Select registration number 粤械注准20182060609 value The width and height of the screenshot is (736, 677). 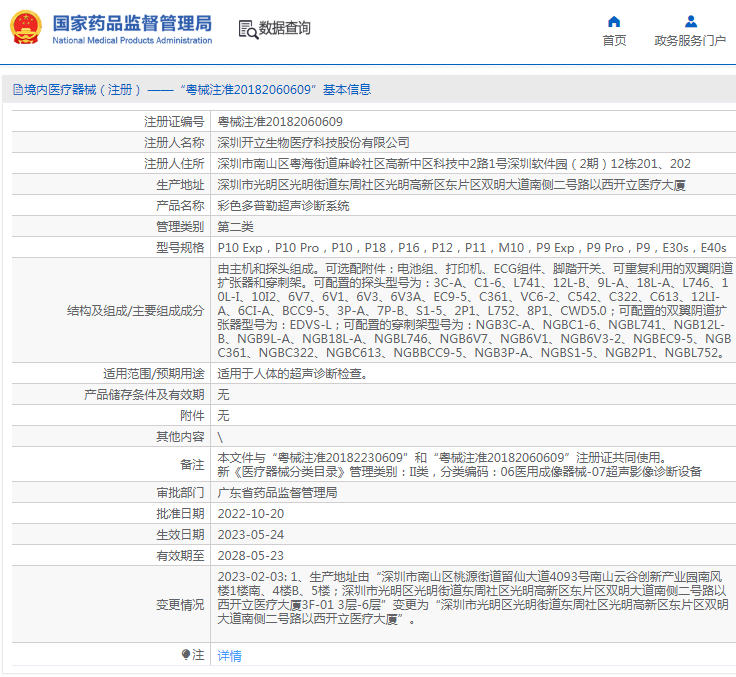pyautogui.click(x=280, y=122)
